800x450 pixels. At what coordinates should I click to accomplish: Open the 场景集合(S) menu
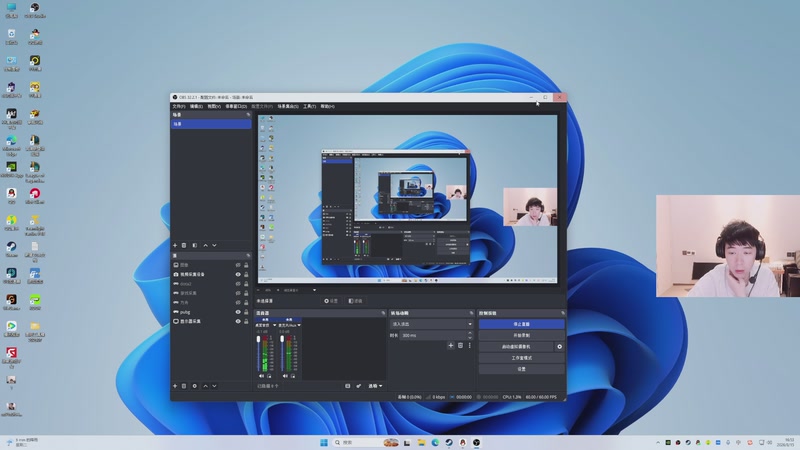click(x=288, y=107)
